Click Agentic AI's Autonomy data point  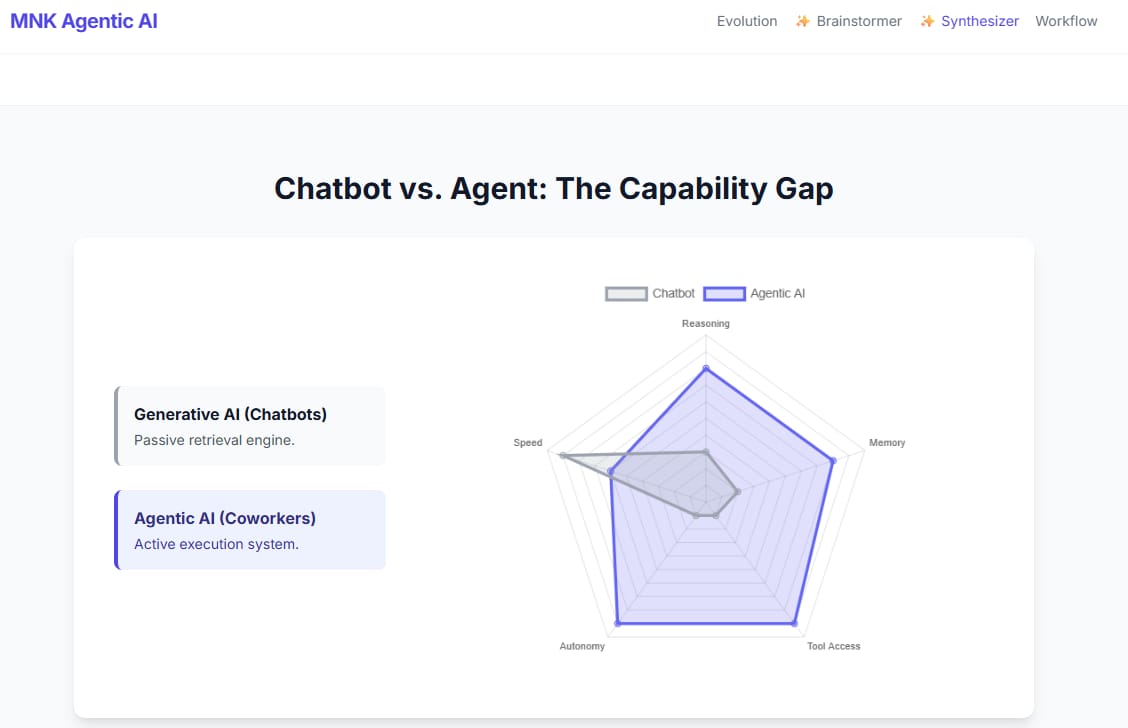[617, 623]
